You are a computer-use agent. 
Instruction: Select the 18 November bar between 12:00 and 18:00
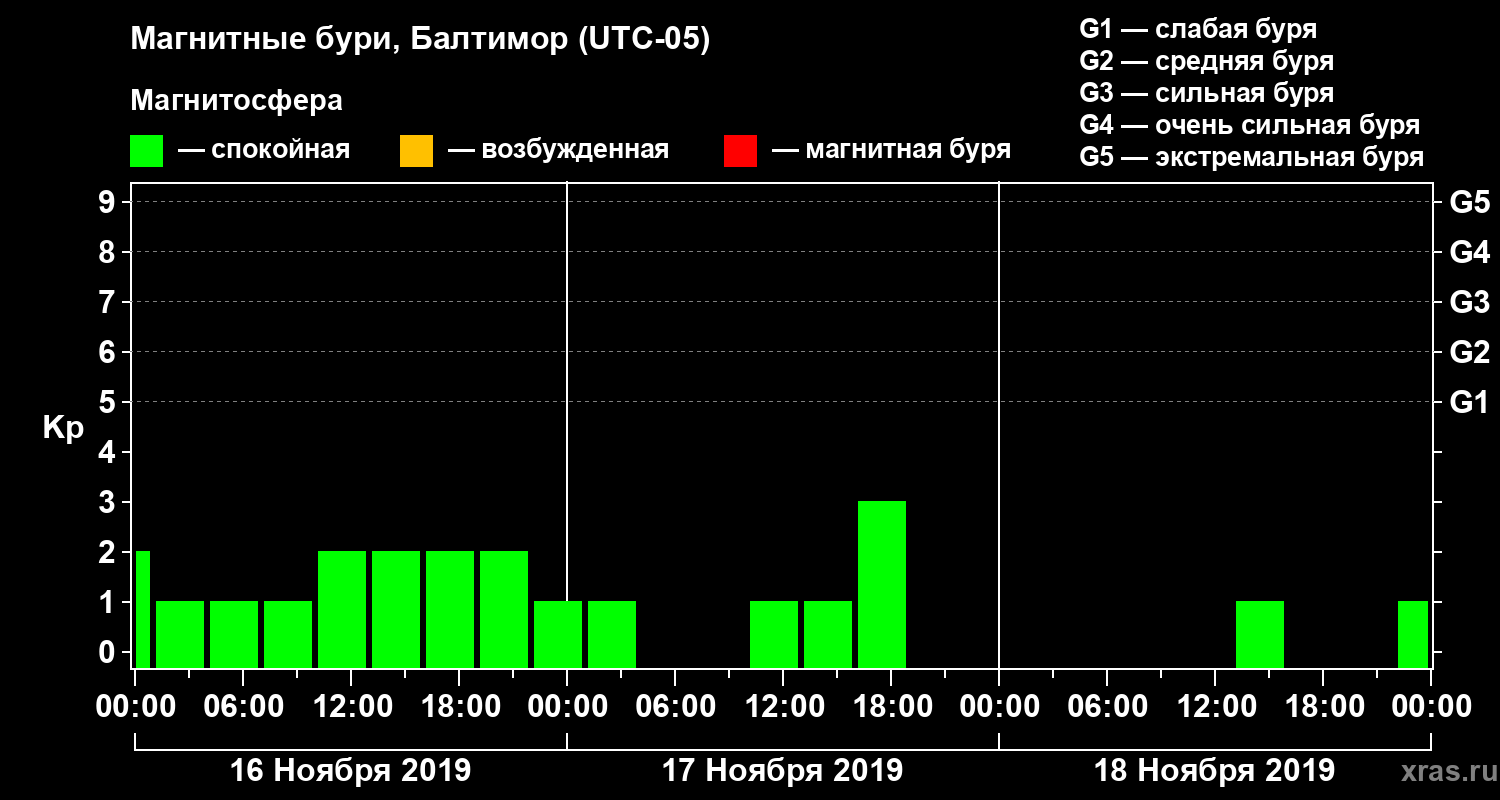coord(1260,634)
